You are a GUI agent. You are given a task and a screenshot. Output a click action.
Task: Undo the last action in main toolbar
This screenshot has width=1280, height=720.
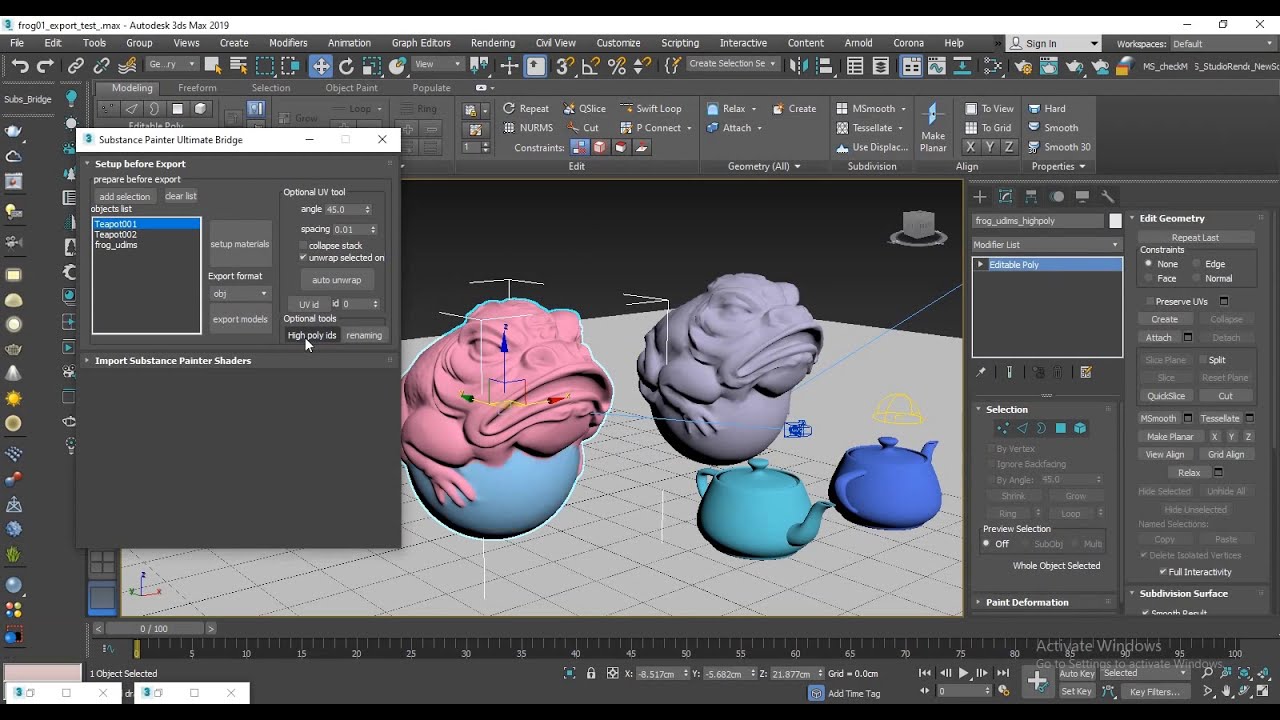(x=20, y=66)
